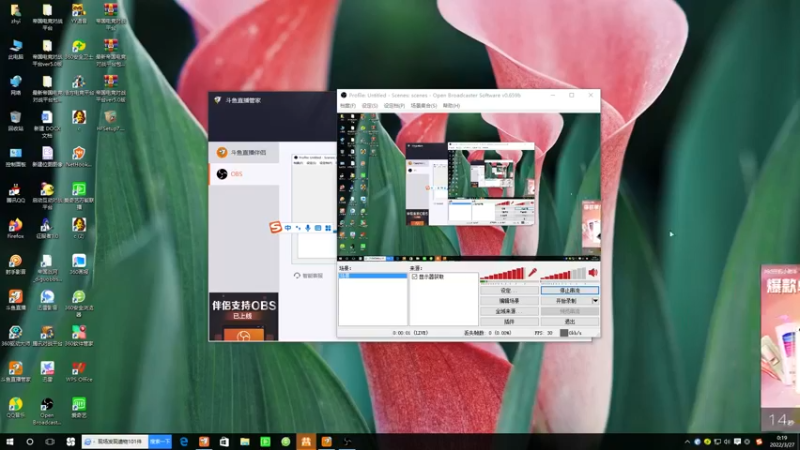Open the Windows Start menu

pyautogui.click(x=10, y=442)
